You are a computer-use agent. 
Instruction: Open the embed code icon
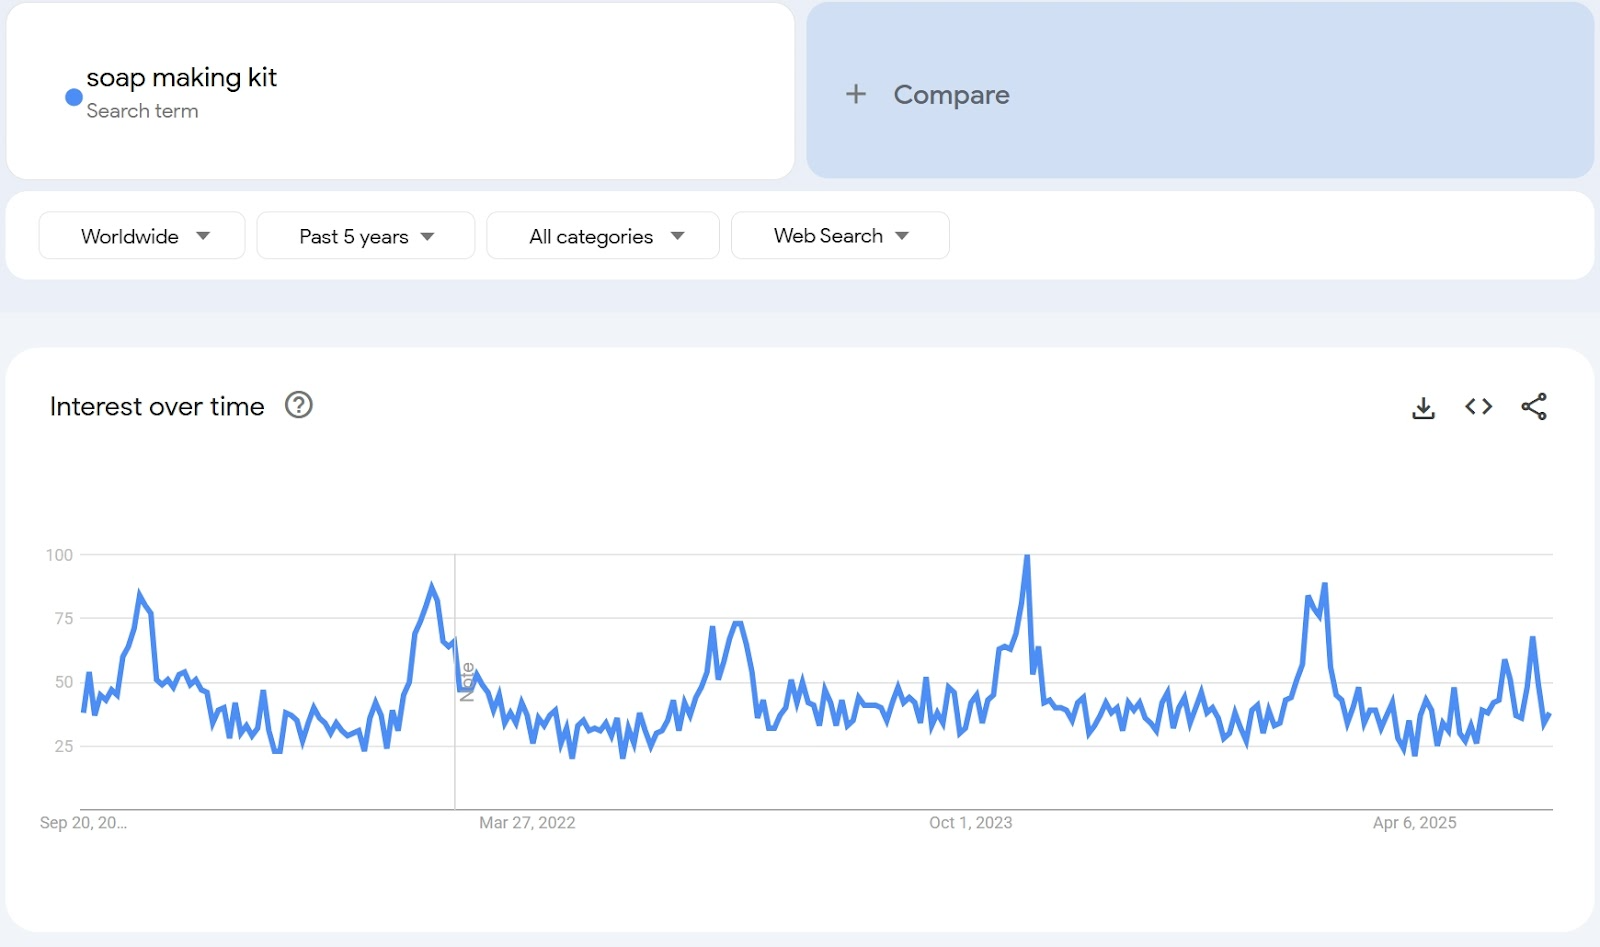point(1478,406)
